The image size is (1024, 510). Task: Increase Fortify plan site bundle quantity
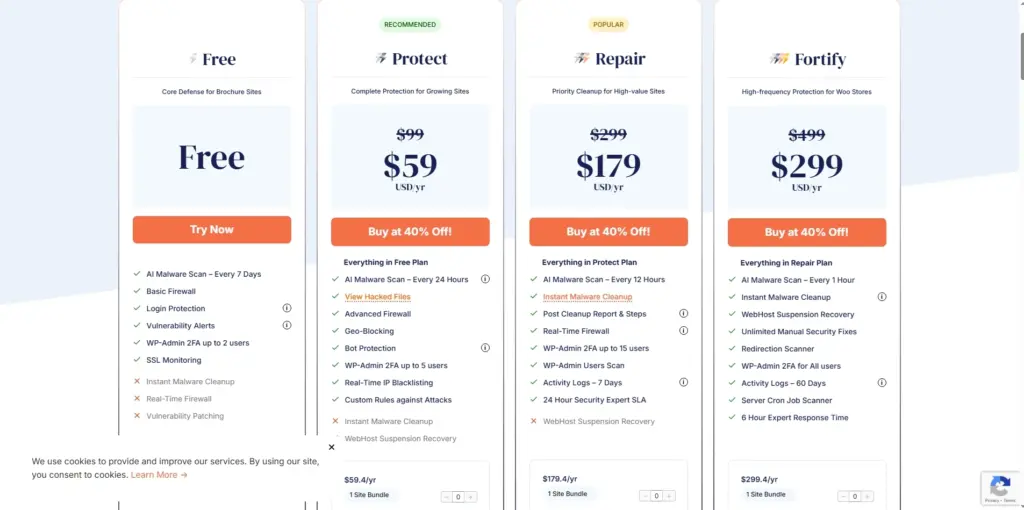pos(868,496)
